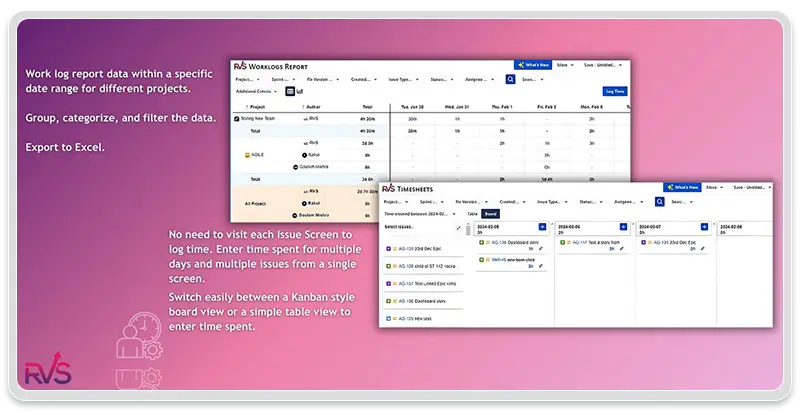Click search icon in Timesheets window

tap(660, 202)
